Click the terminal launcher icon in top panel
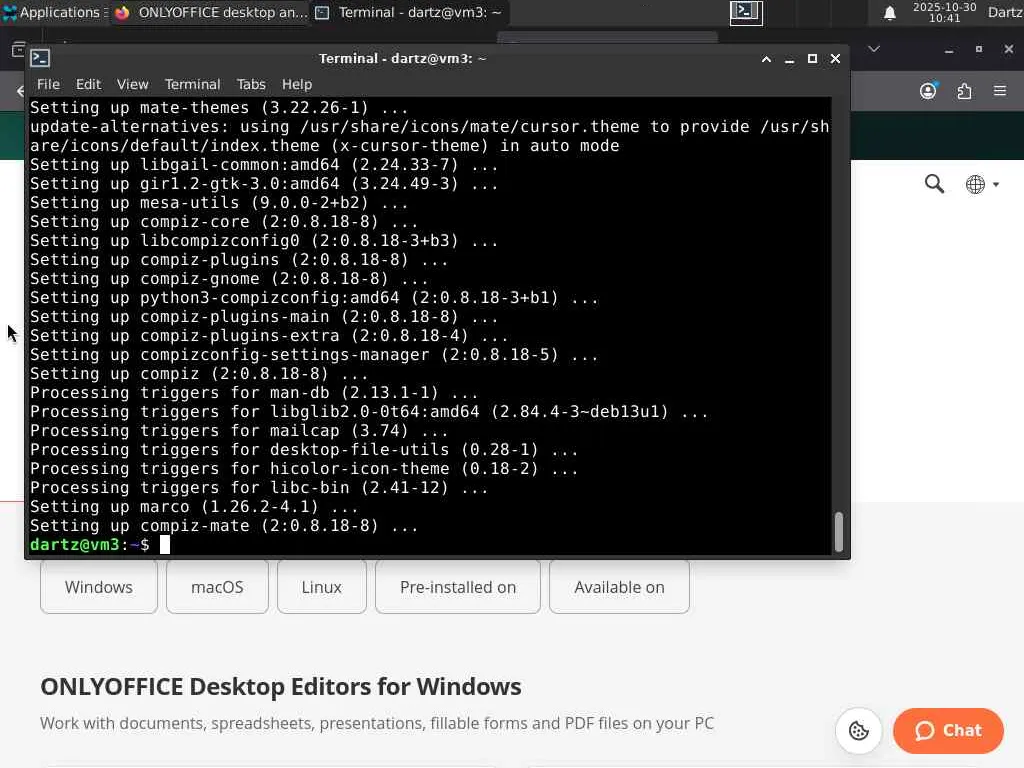The image size is (1024, 768). click(x=746, y=12)
